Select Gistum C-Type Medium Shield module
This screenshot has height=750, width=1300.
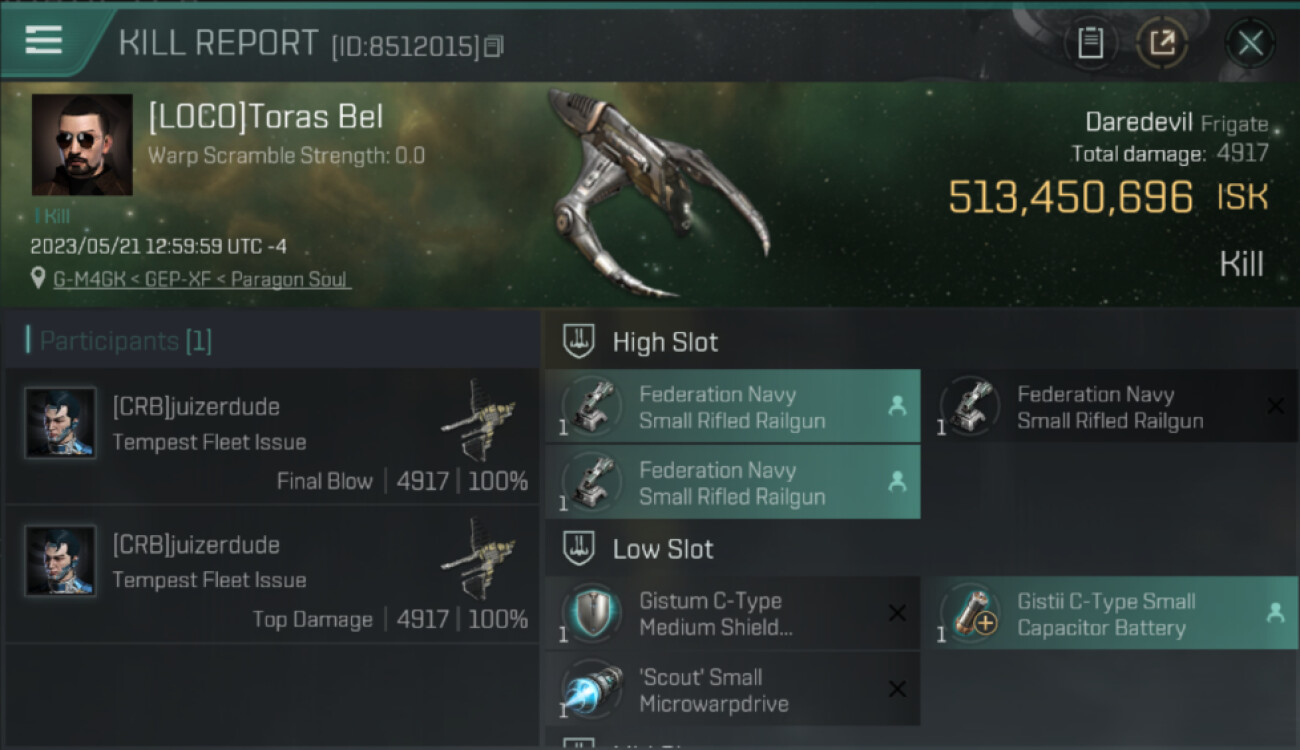tap(733, 614)
